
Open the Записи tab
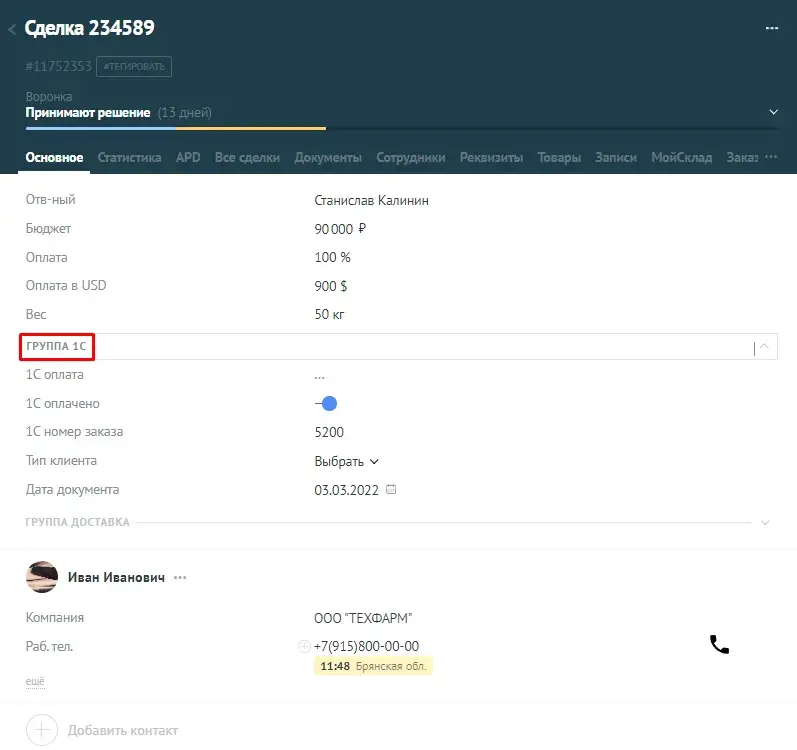pyautogui.click(x=616, y=158)
